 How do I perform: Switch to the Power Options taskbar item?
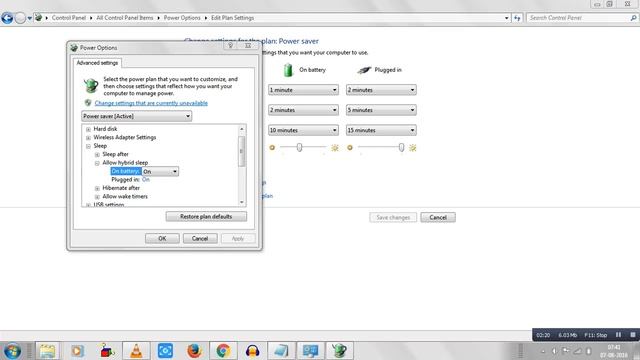click(339, 351)
